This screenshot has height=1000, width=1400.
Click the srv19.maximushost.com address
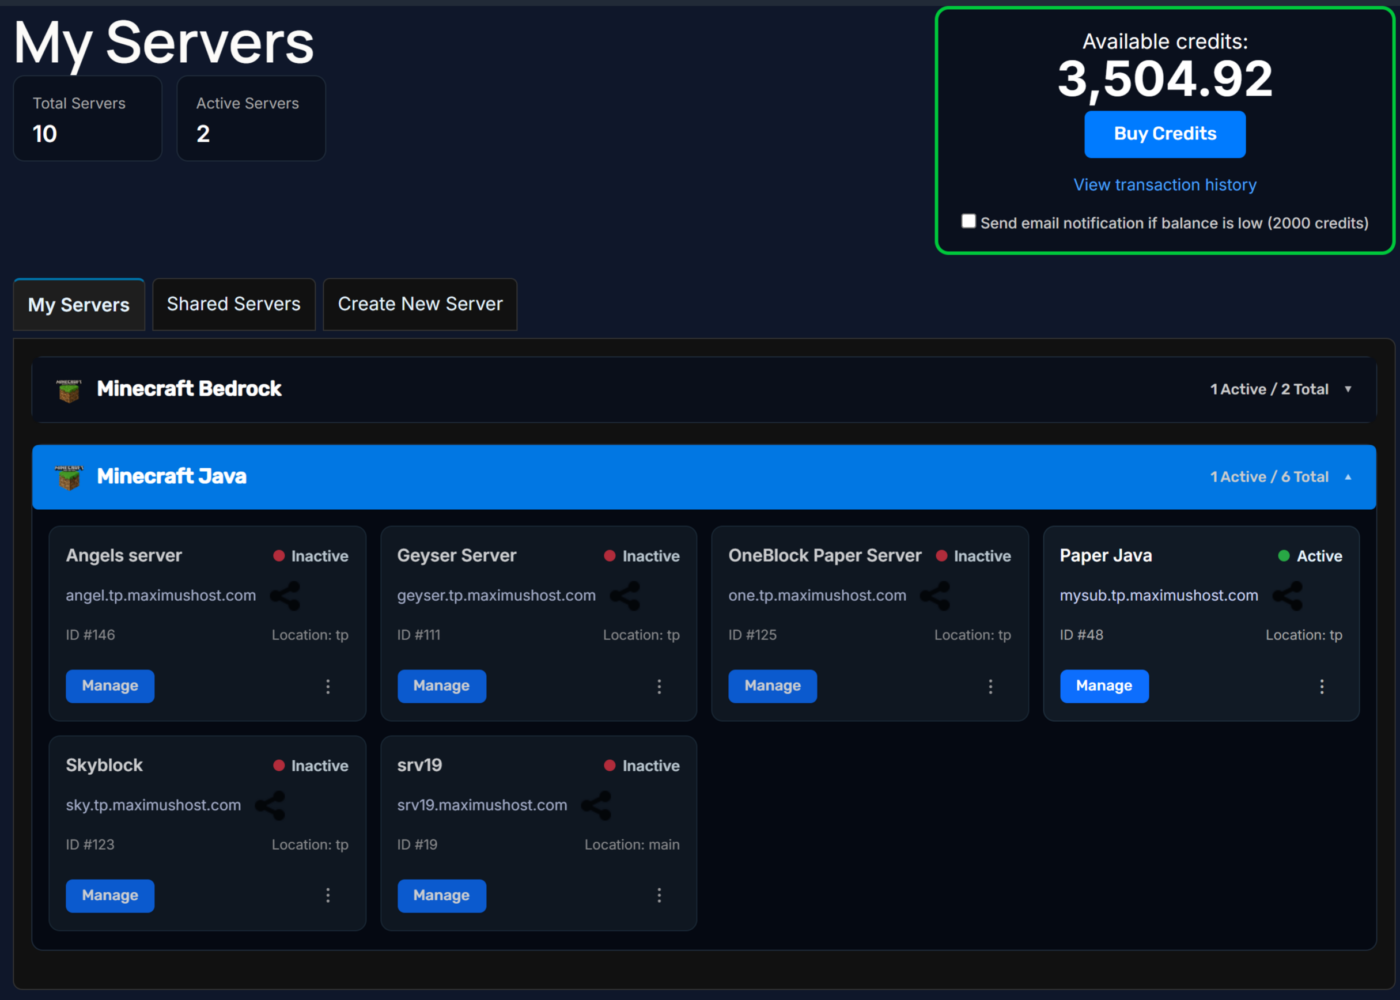[x=482, y=806]
